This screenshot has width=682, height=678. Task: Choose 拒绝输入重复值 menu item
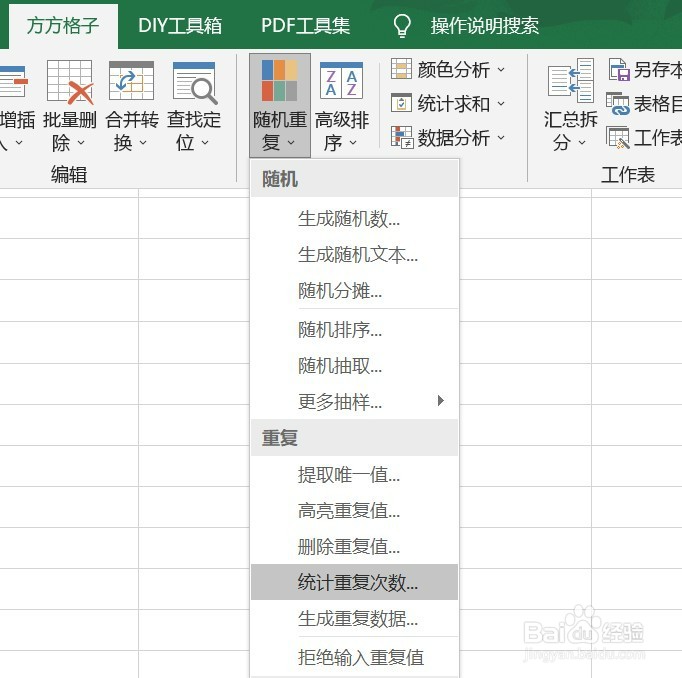tap(354, 657)
